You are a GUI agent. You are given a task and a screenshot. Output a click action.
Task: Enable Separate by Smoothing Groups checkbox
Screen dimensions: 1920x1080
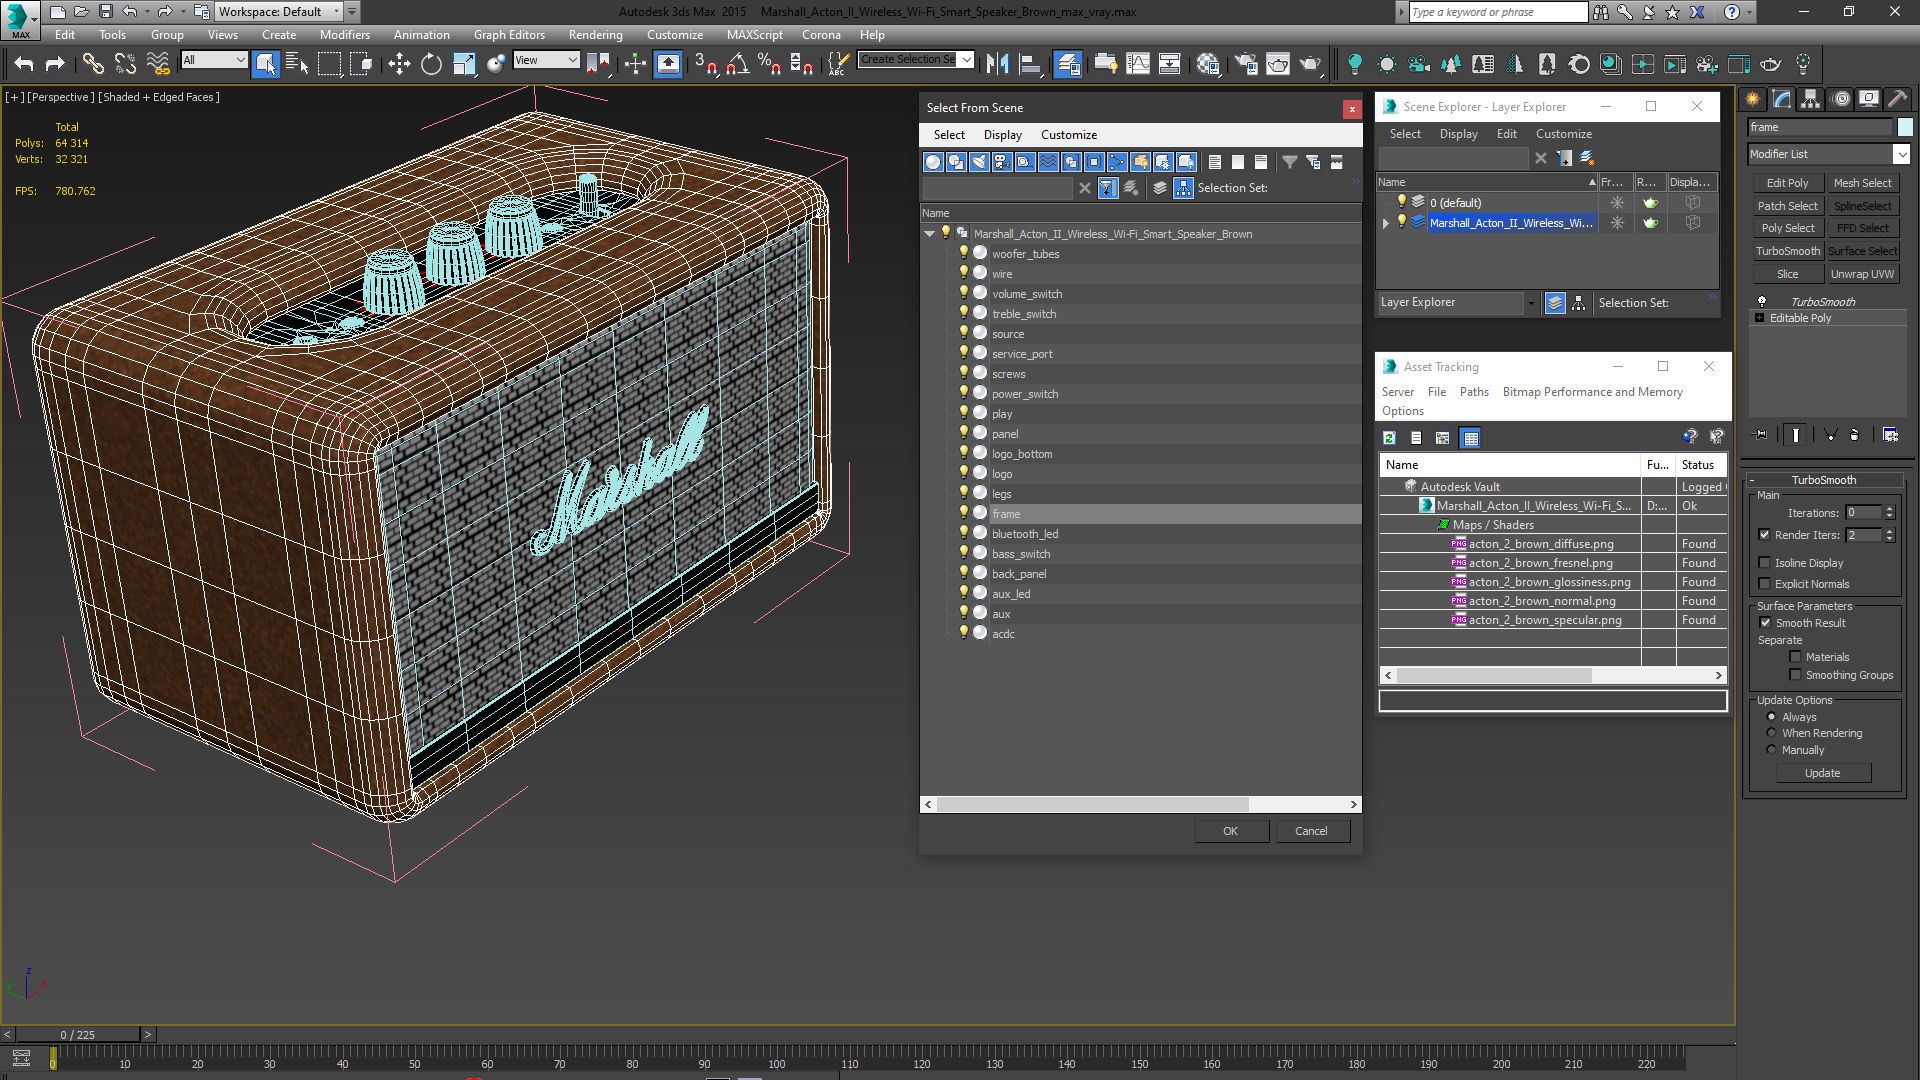pos(1795,675)
